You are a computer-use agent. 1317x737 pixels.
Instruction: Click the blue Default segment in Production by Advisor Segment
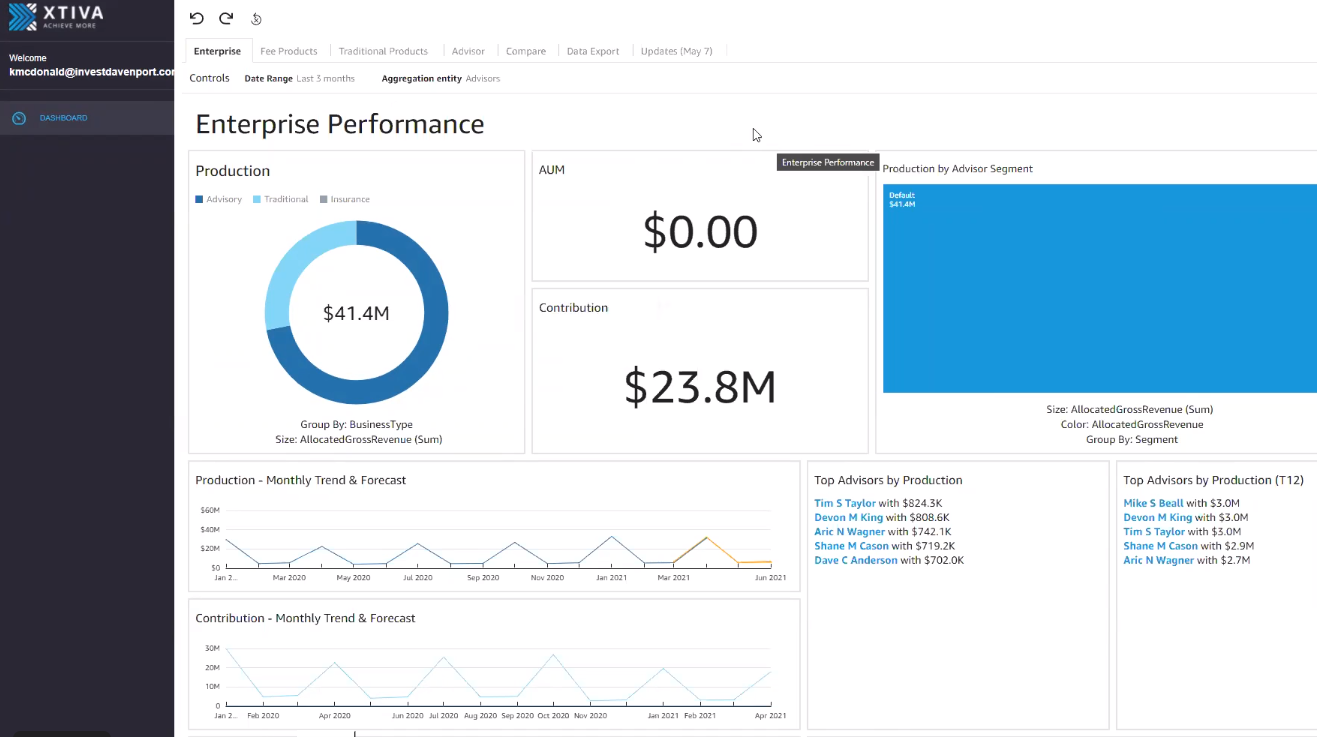pos(1100,288)
